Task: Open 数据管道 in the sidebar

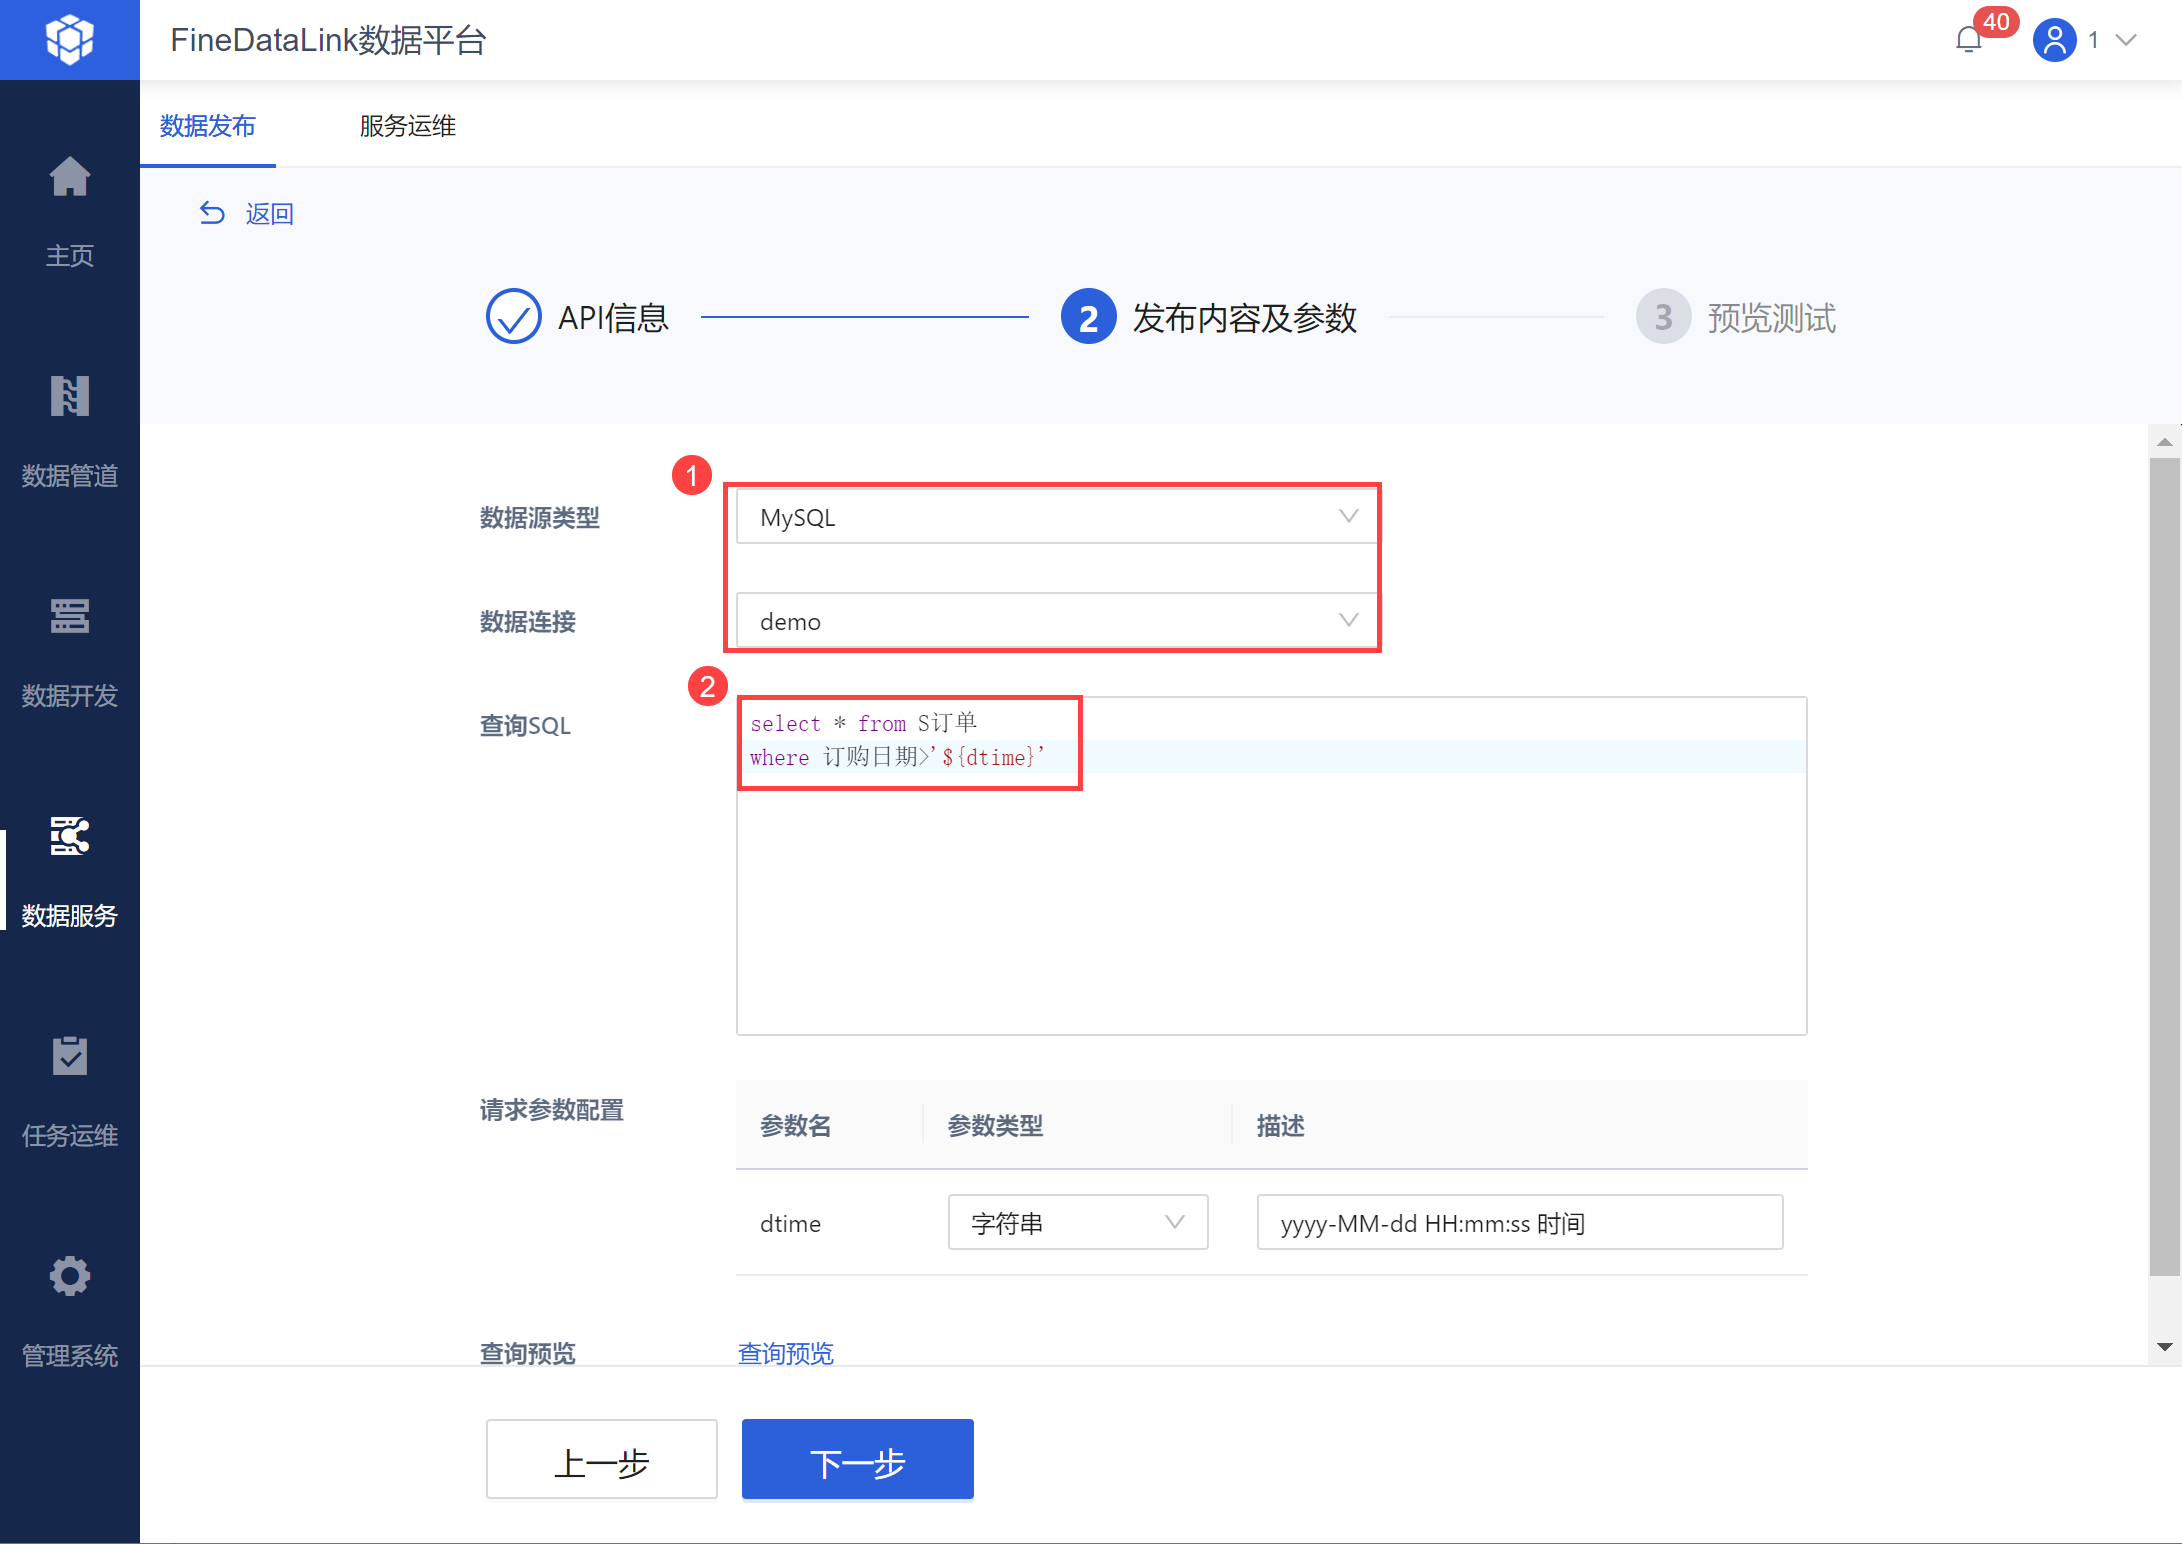Action: click(x=69, y=398)
